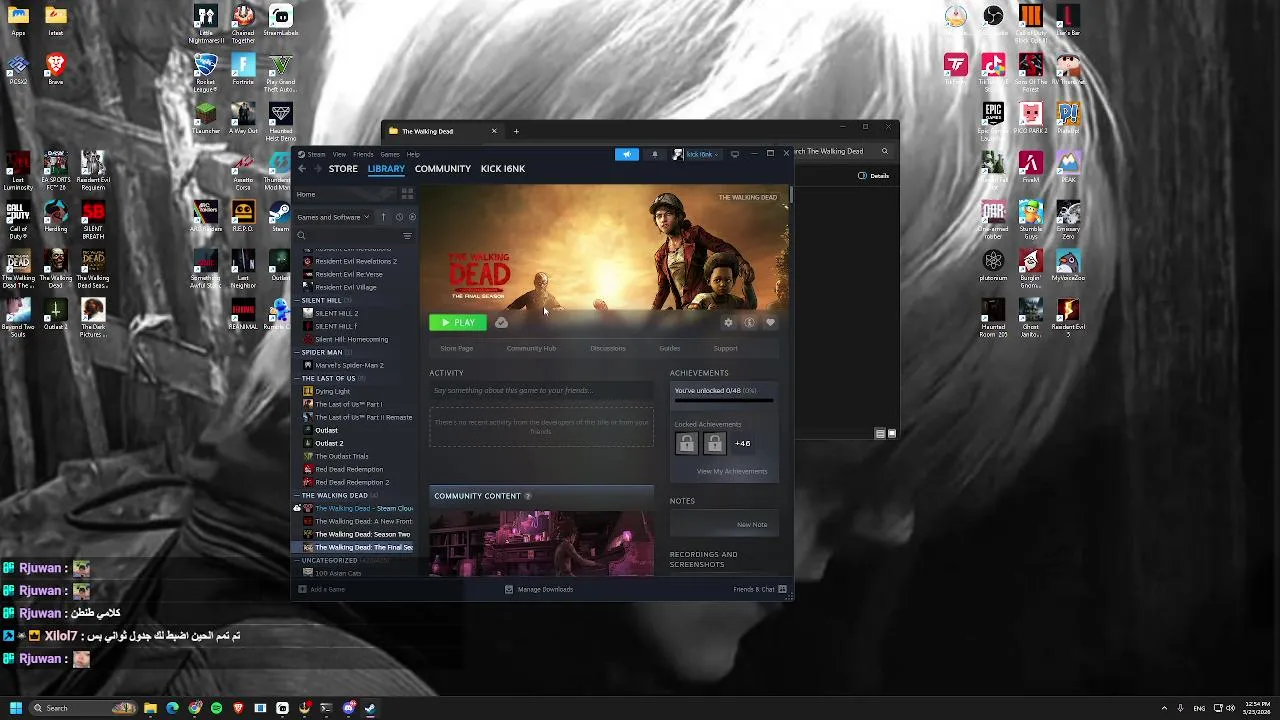Open the game info icon

coord(749,322)
